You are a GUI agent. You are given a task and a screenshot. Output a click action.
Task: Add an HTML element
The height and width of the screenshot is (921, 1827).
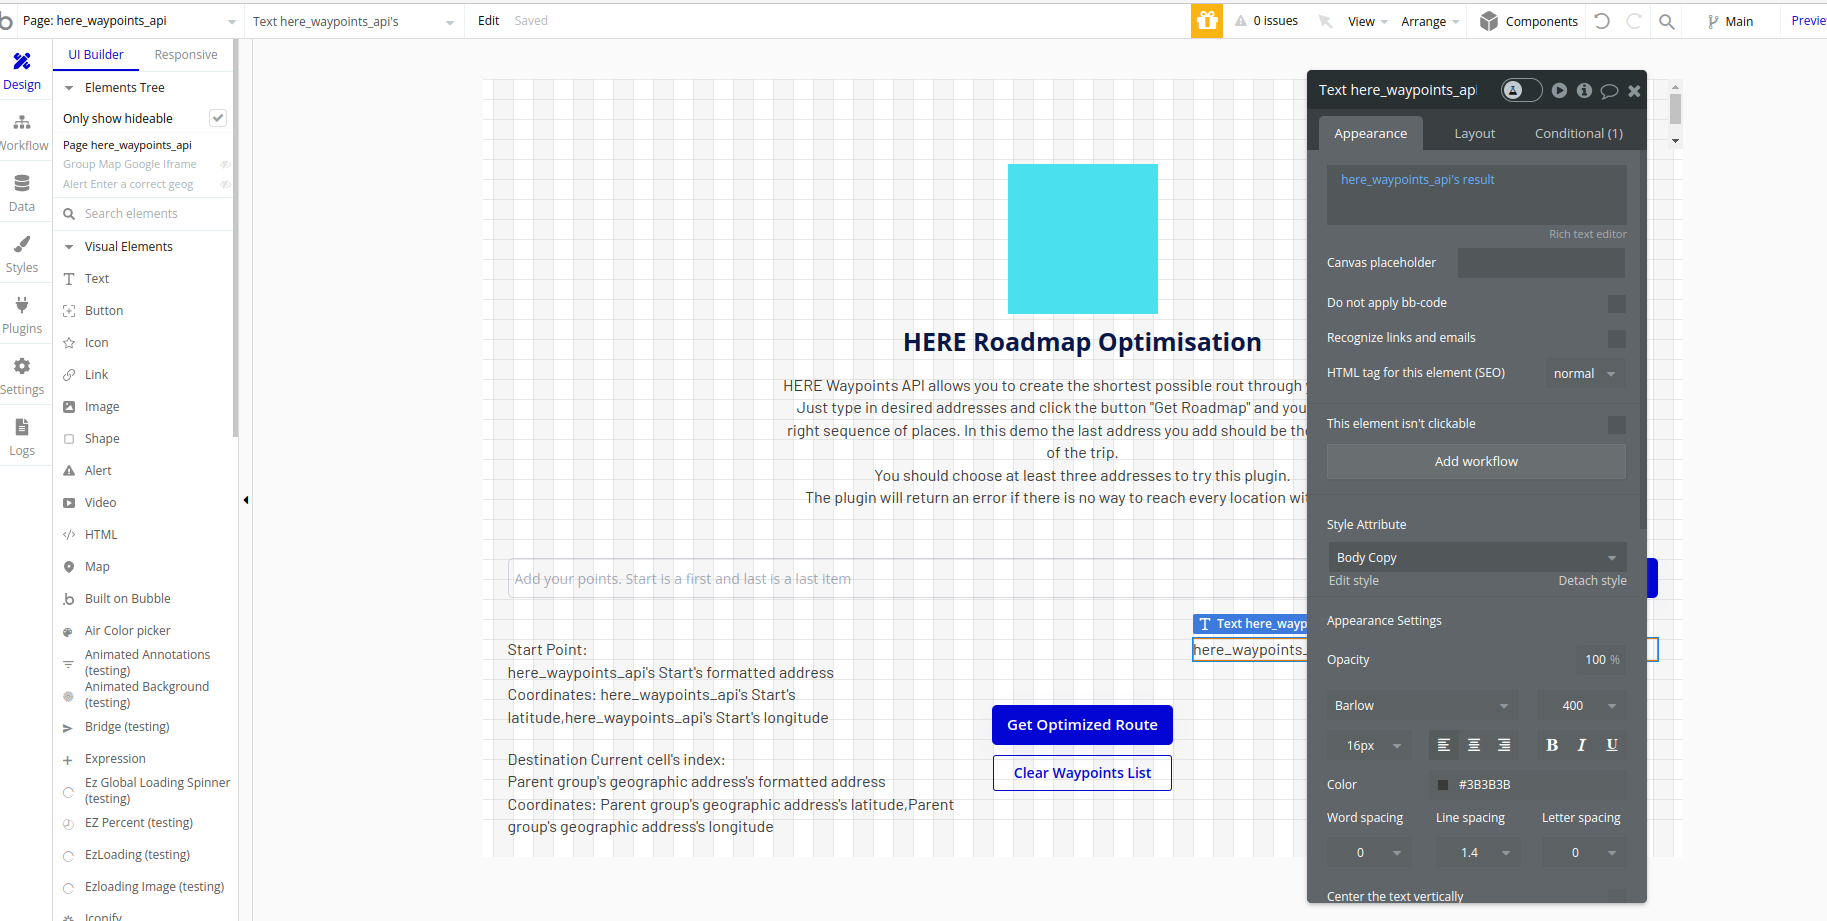point(101,535)
